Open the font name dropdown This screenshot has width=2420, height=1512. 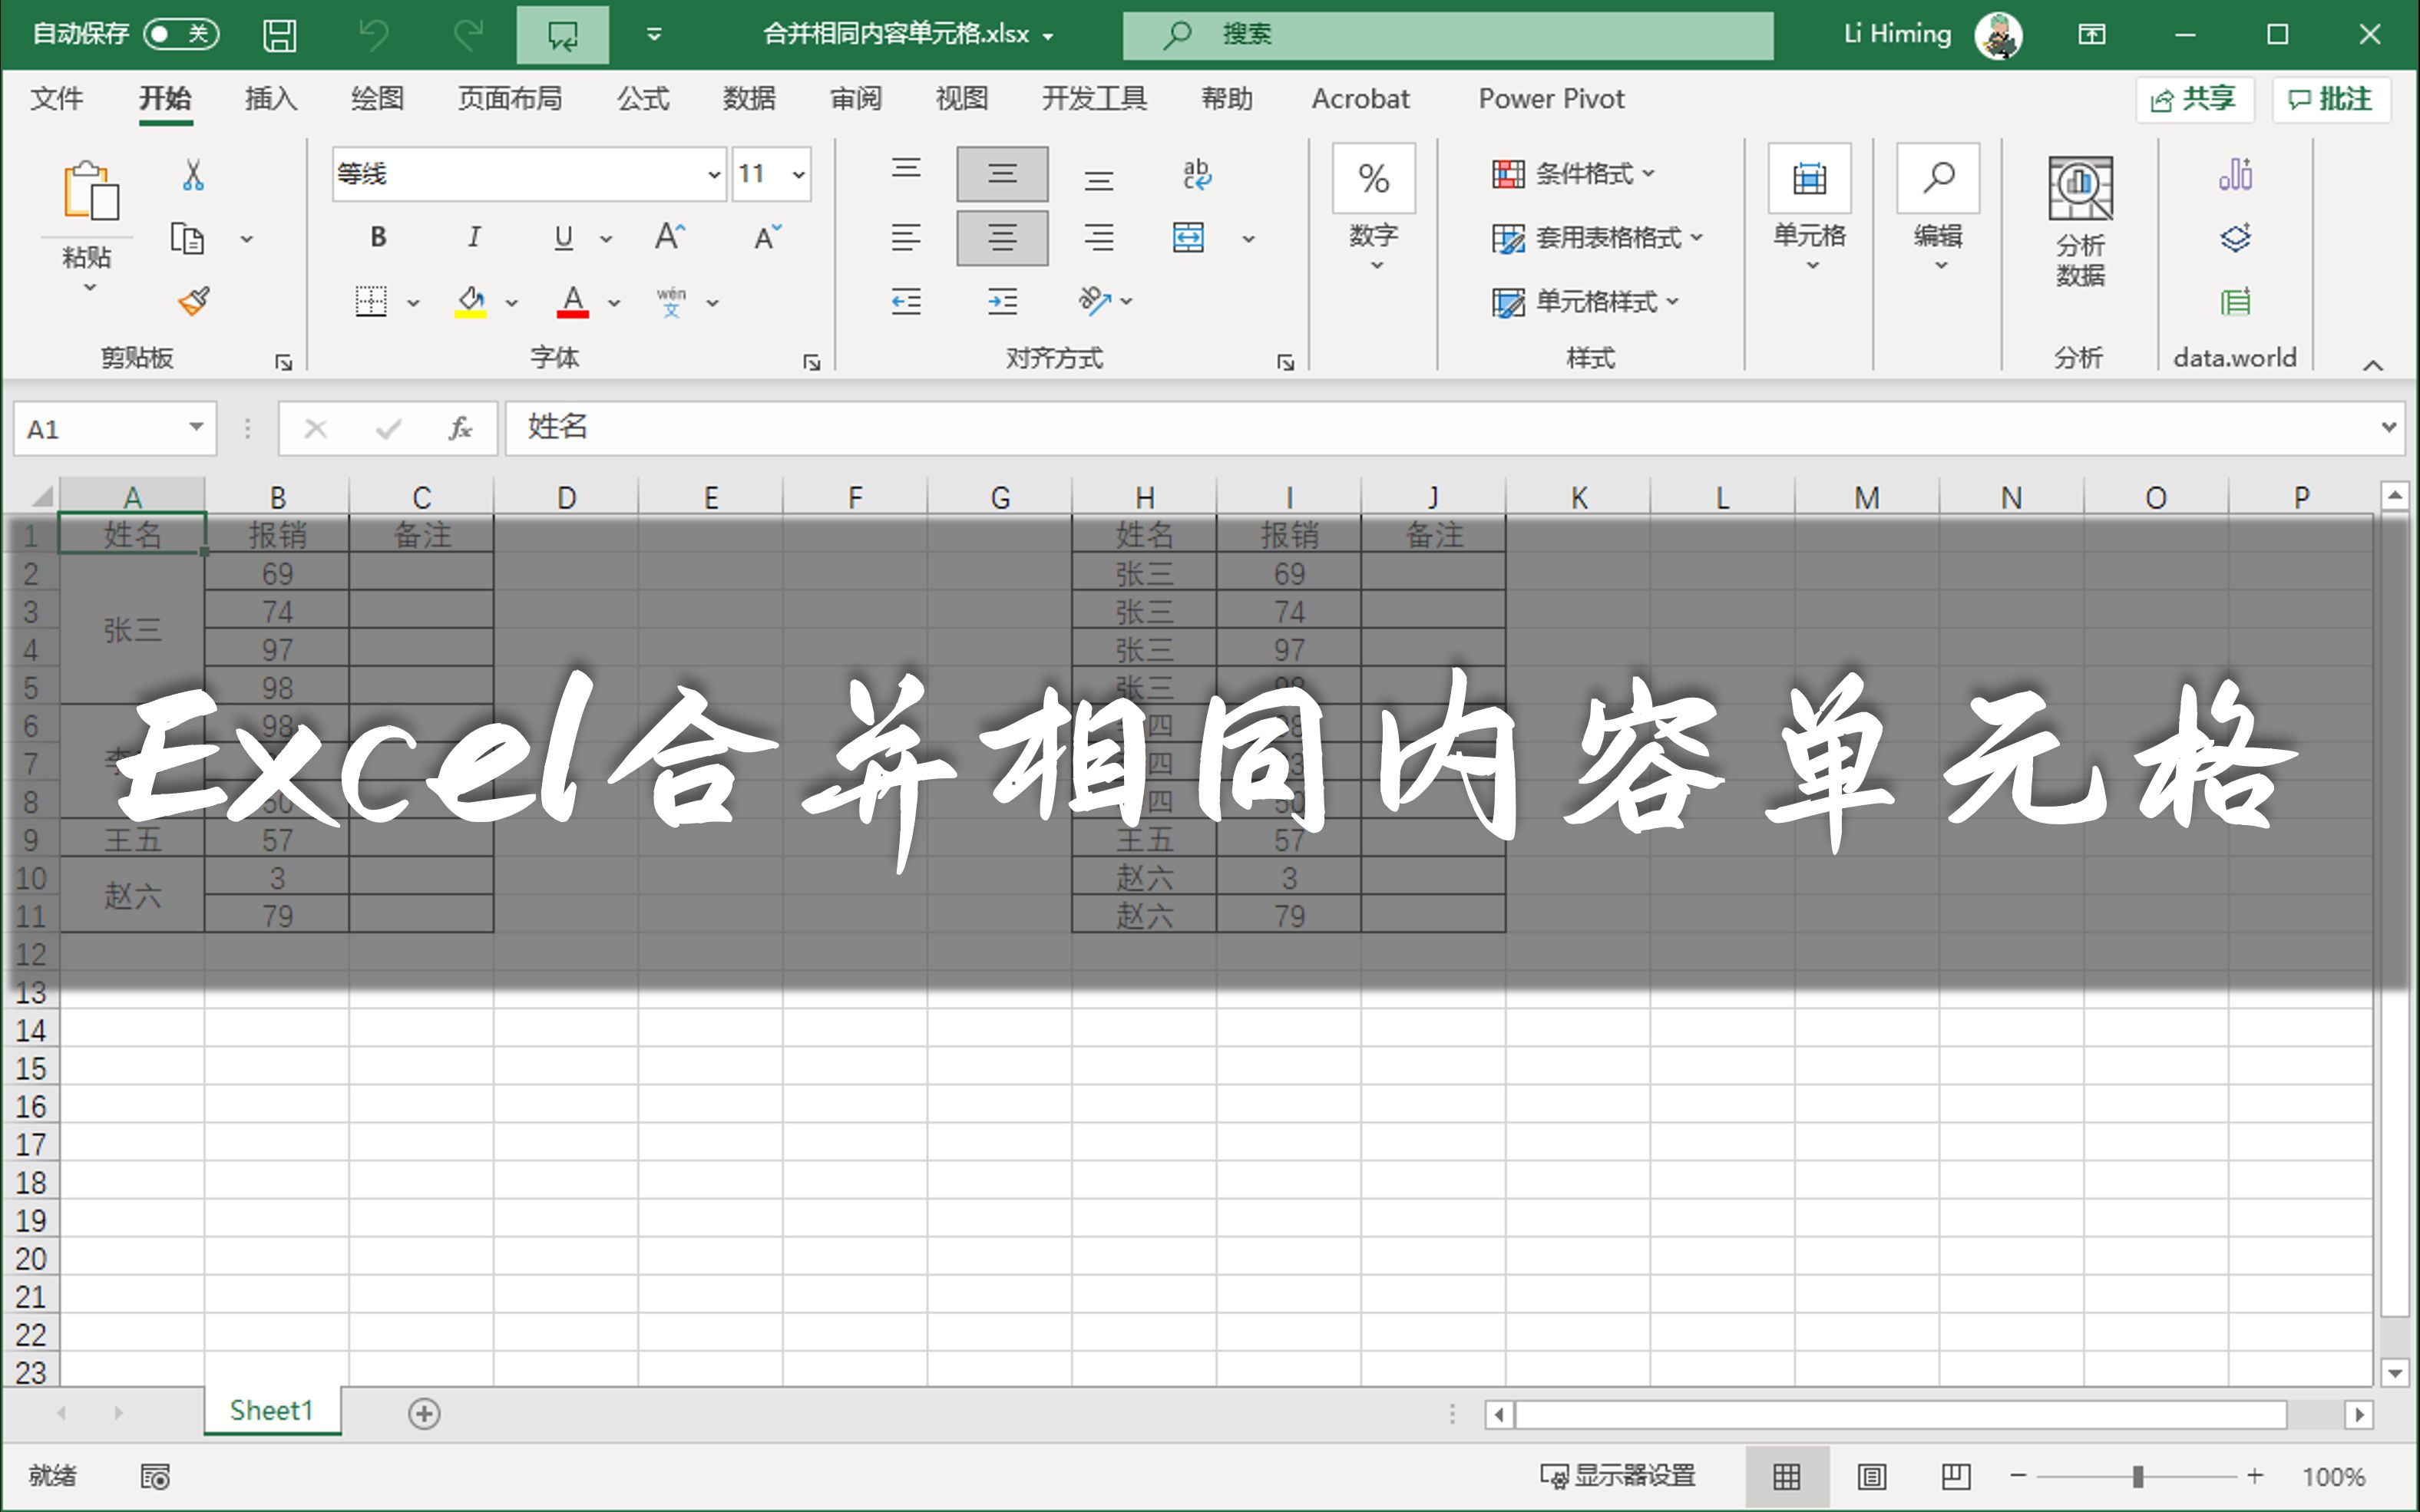click(x=714, y=175)
